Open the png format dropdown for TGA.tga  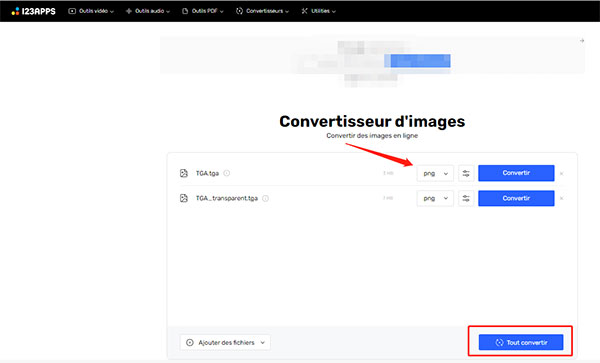435,173
